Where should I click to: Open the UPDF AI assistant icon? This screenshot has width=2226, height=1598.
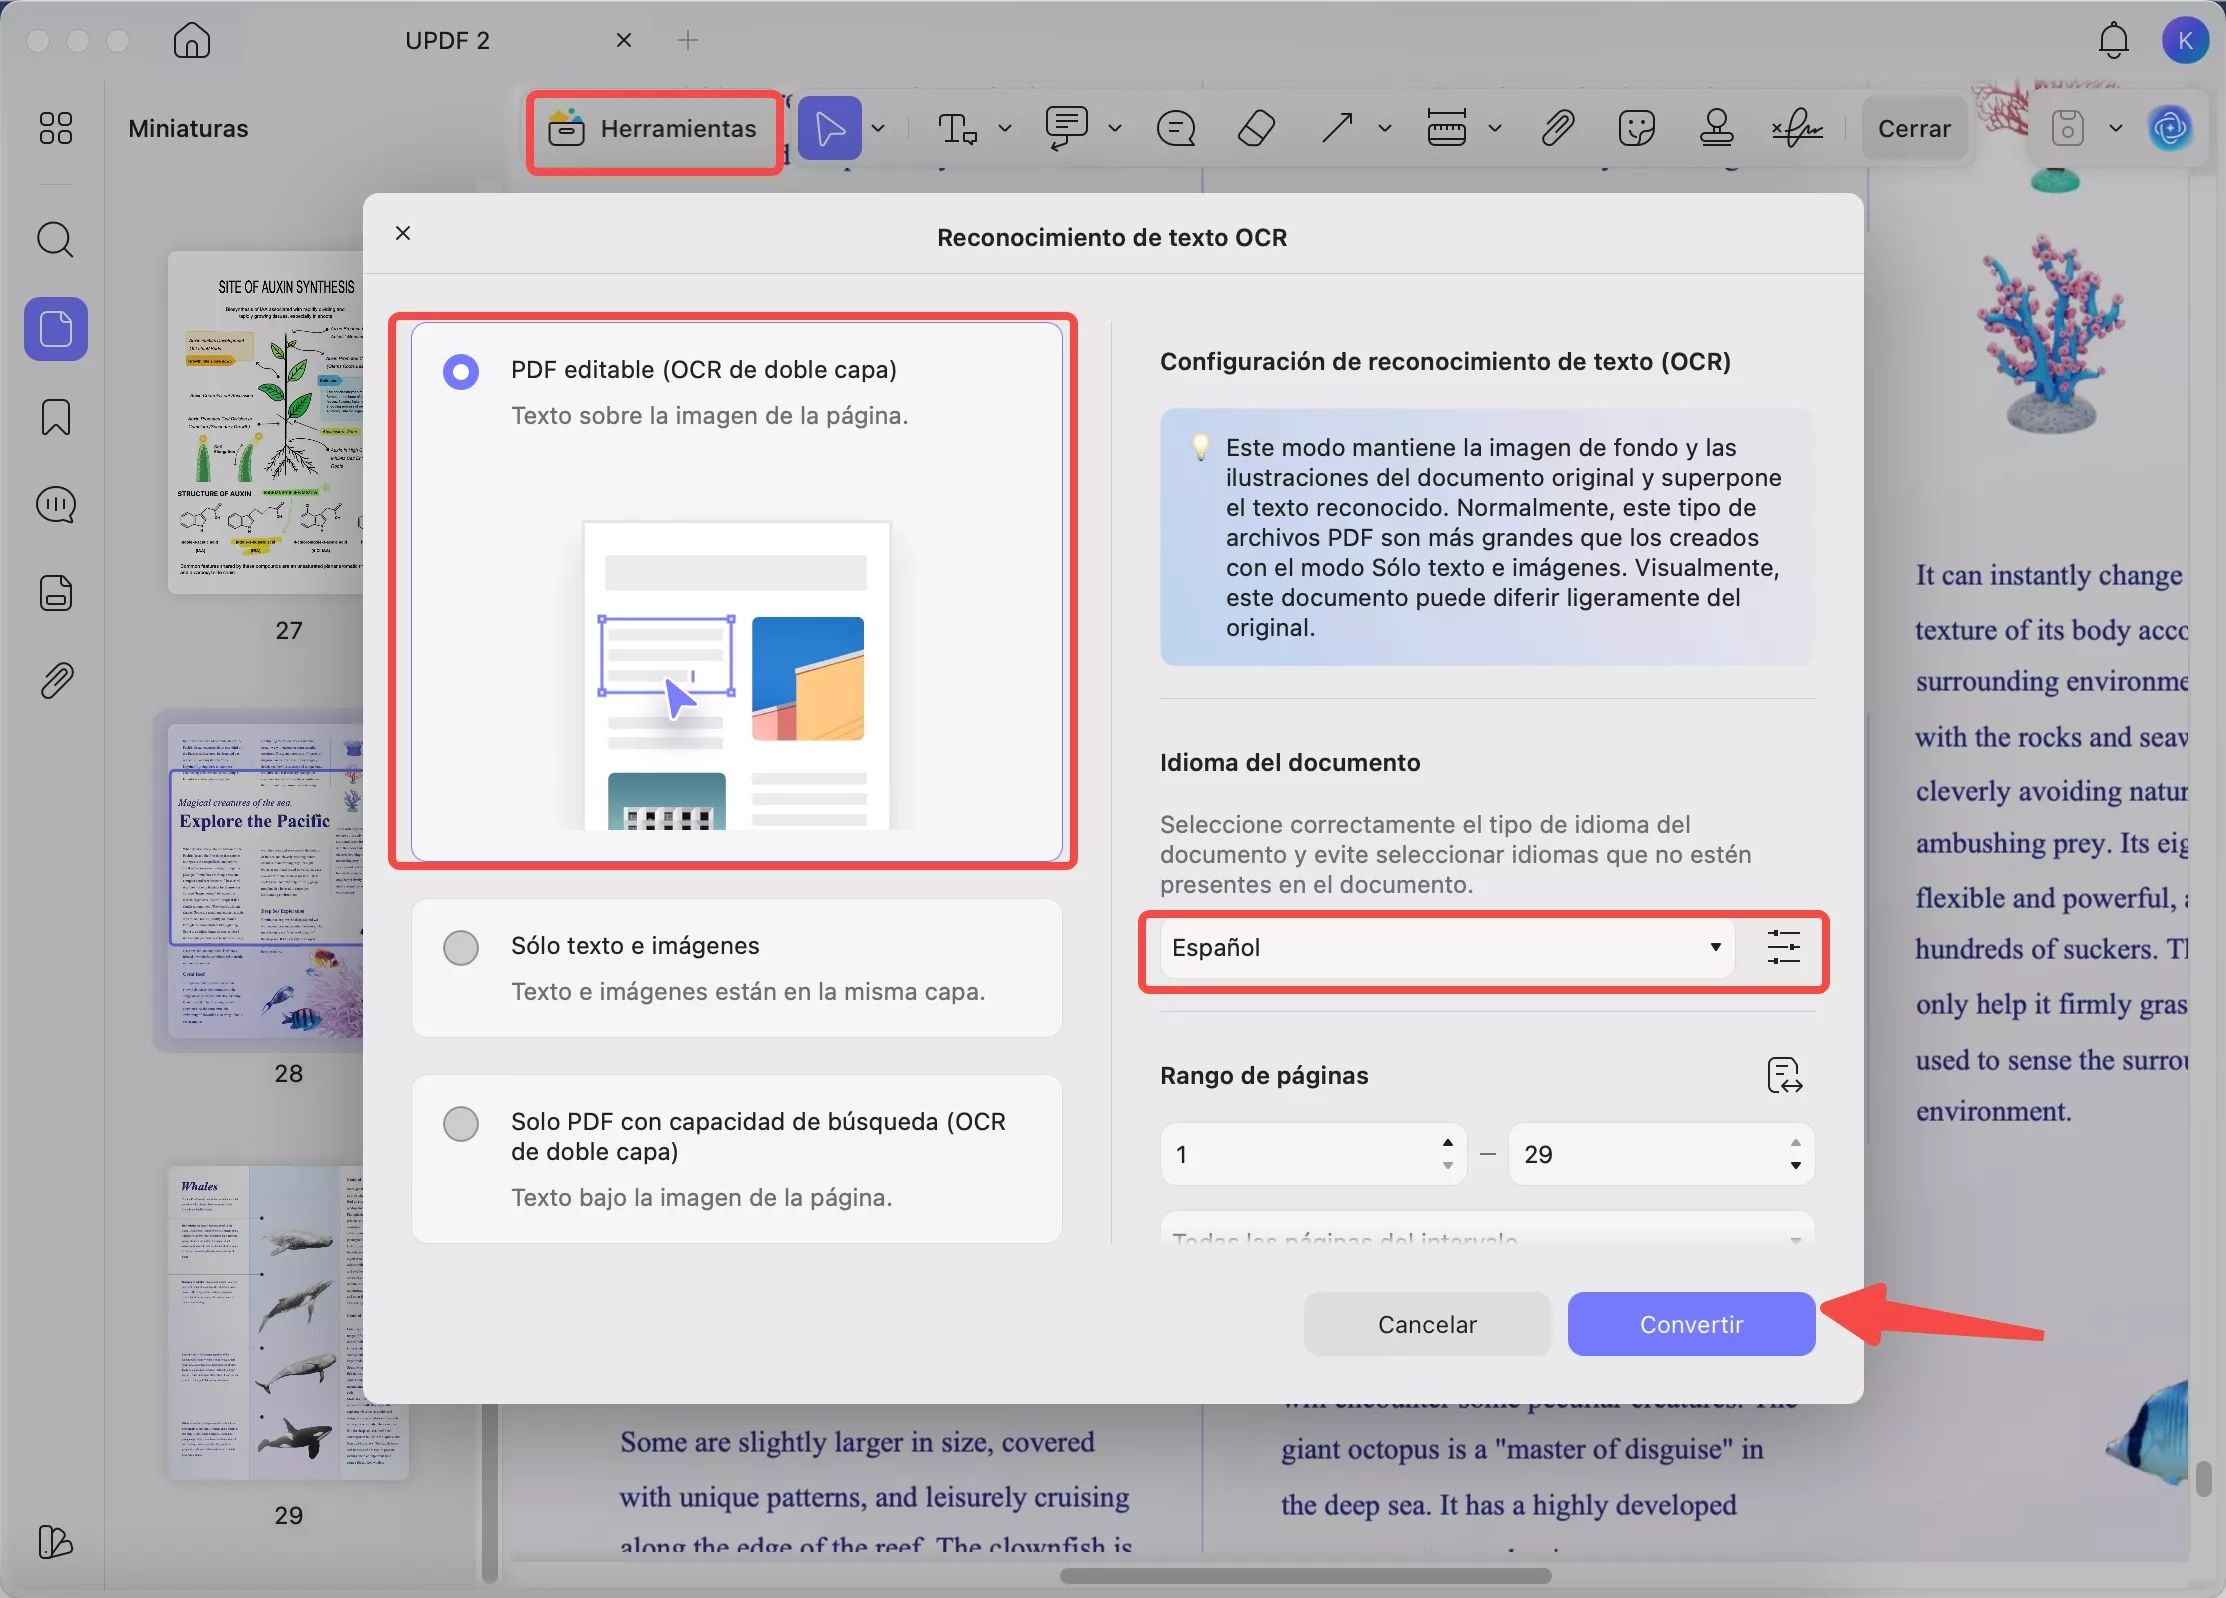tap(2169, 128)
